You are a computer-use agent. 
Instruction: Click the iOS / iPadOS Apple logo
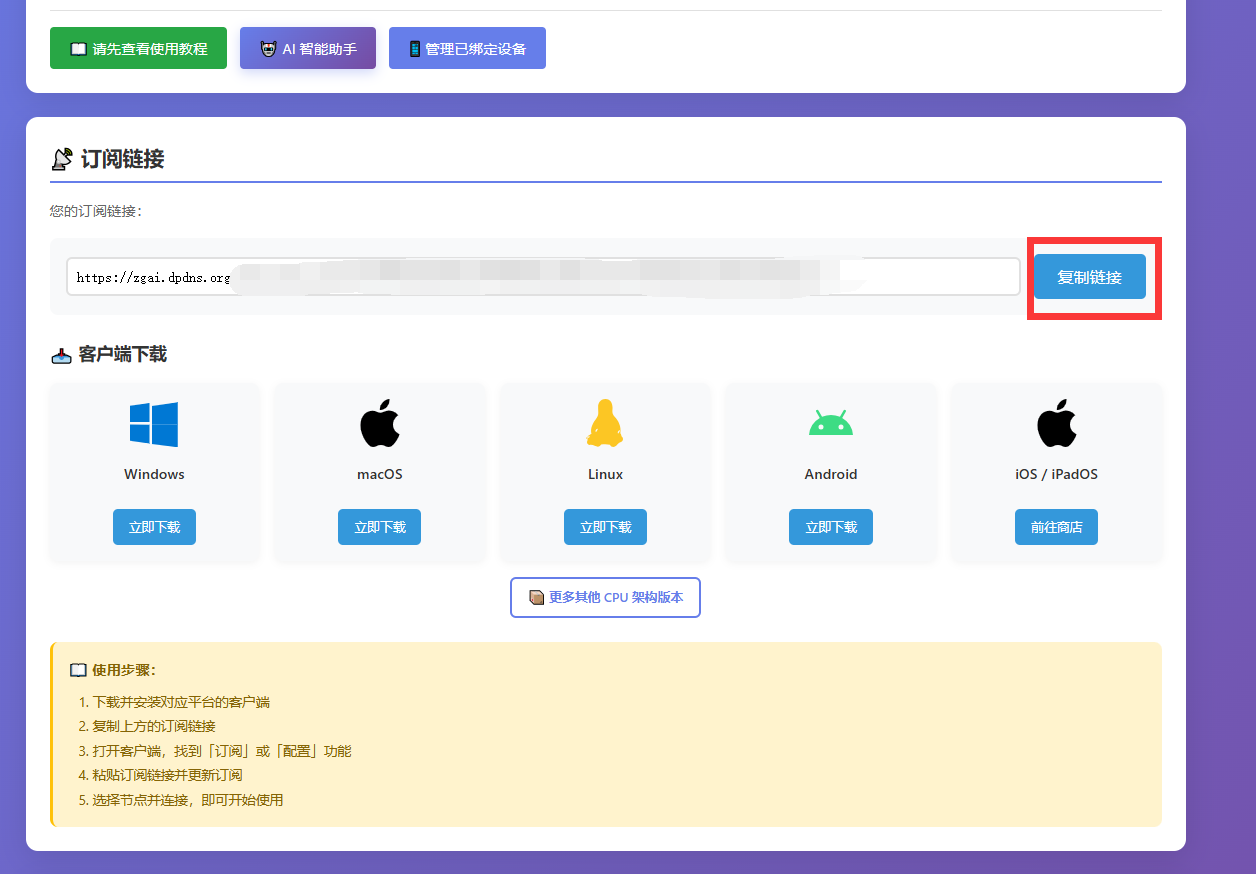(1056, 423)
